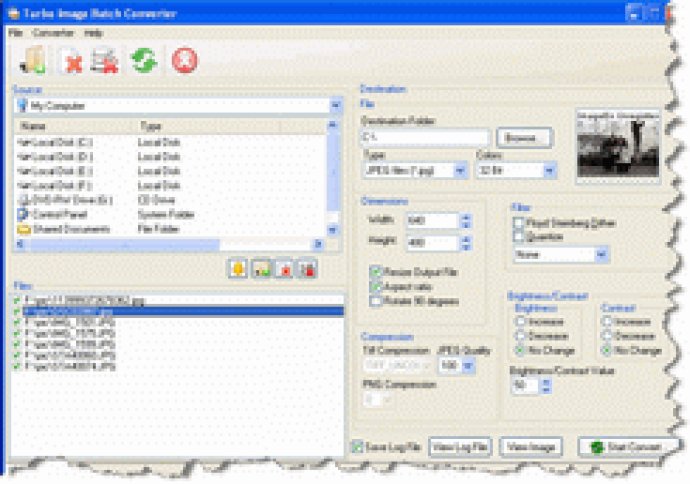Open the File menu

(15, 33)
